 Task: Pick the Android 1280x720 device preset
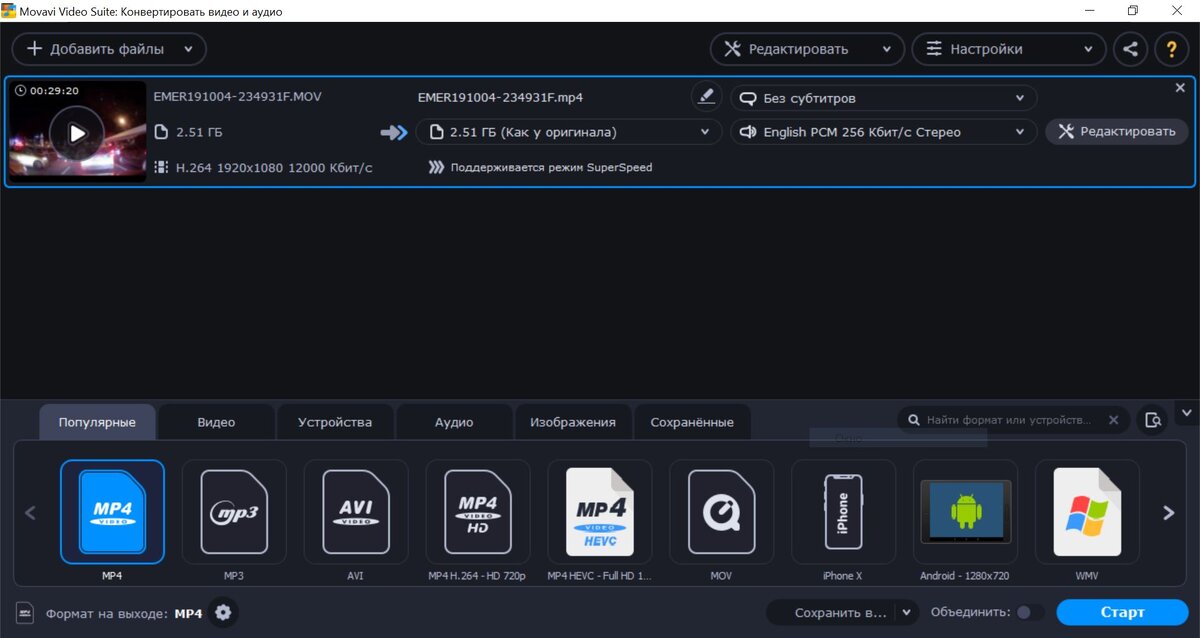(x=965, y=512)
